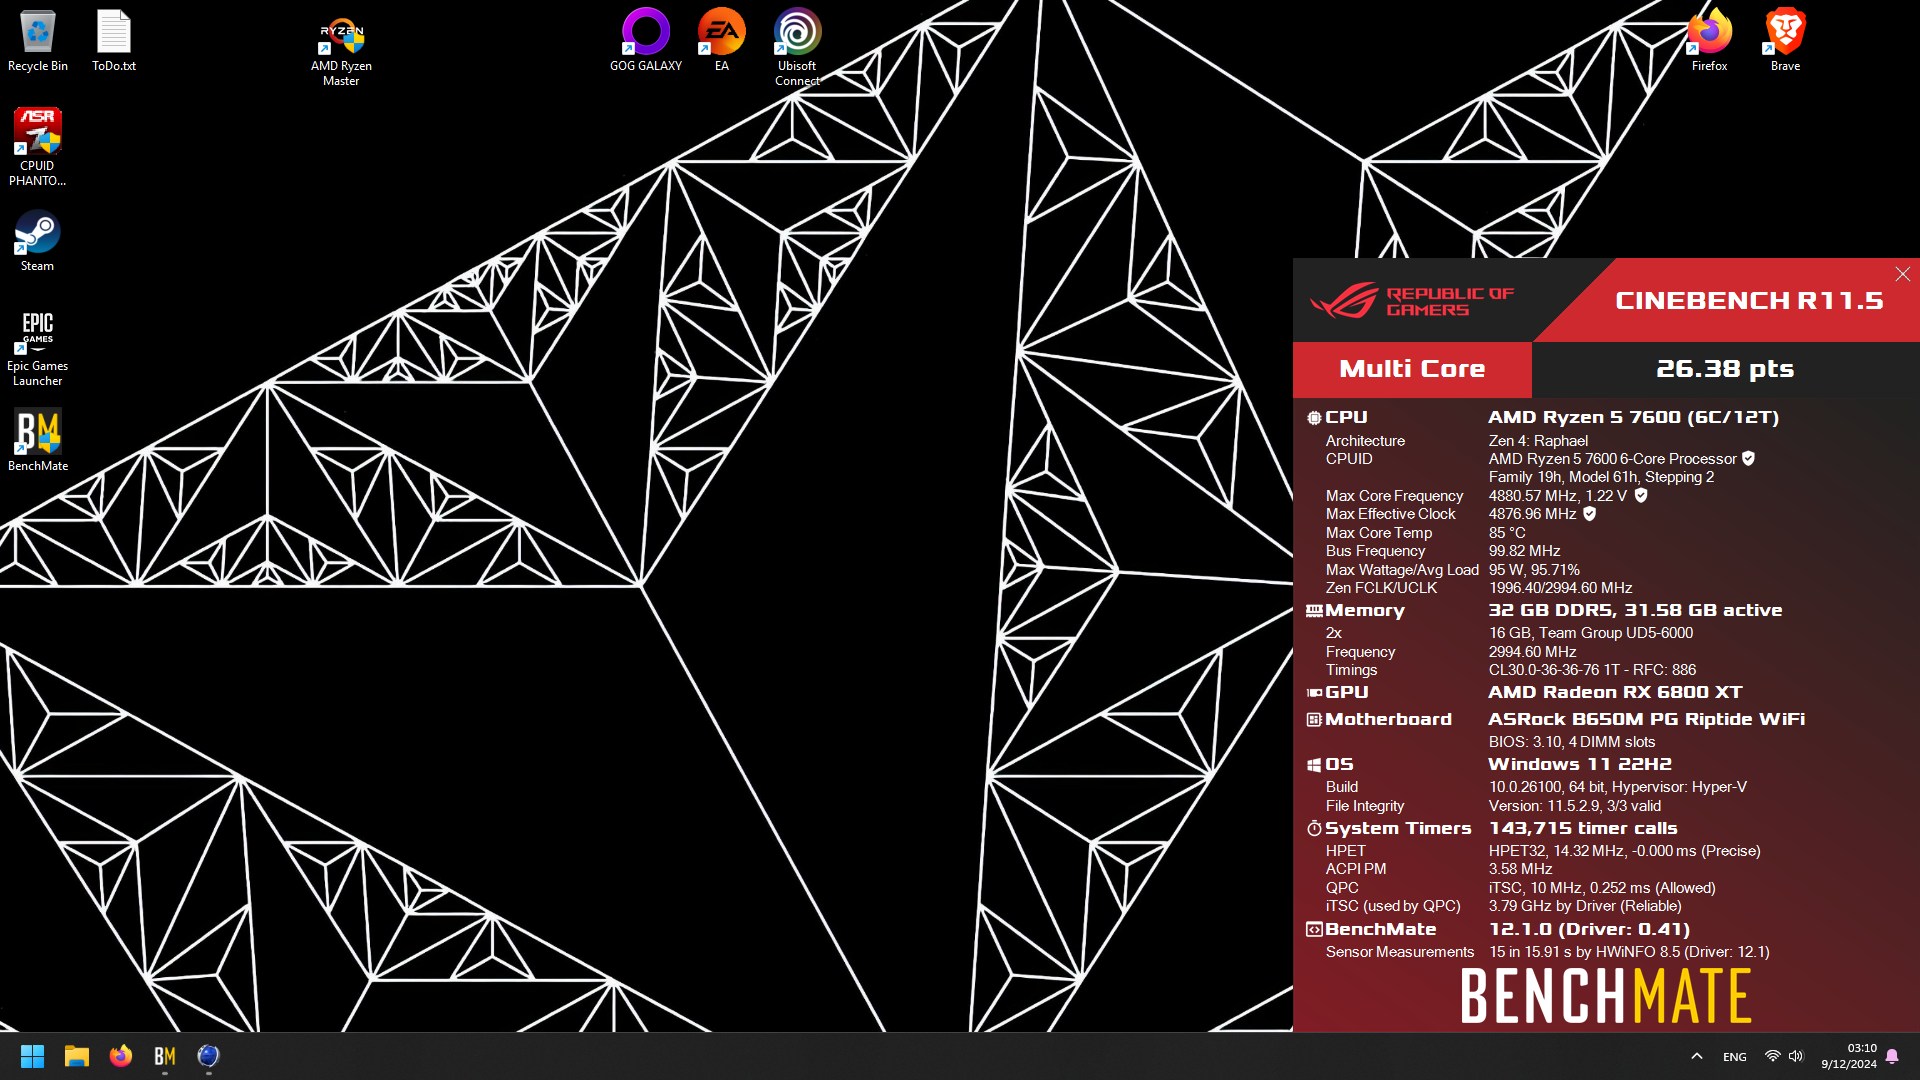
Task: Show hidden system tray icons
Action: click(1696, 1056)
